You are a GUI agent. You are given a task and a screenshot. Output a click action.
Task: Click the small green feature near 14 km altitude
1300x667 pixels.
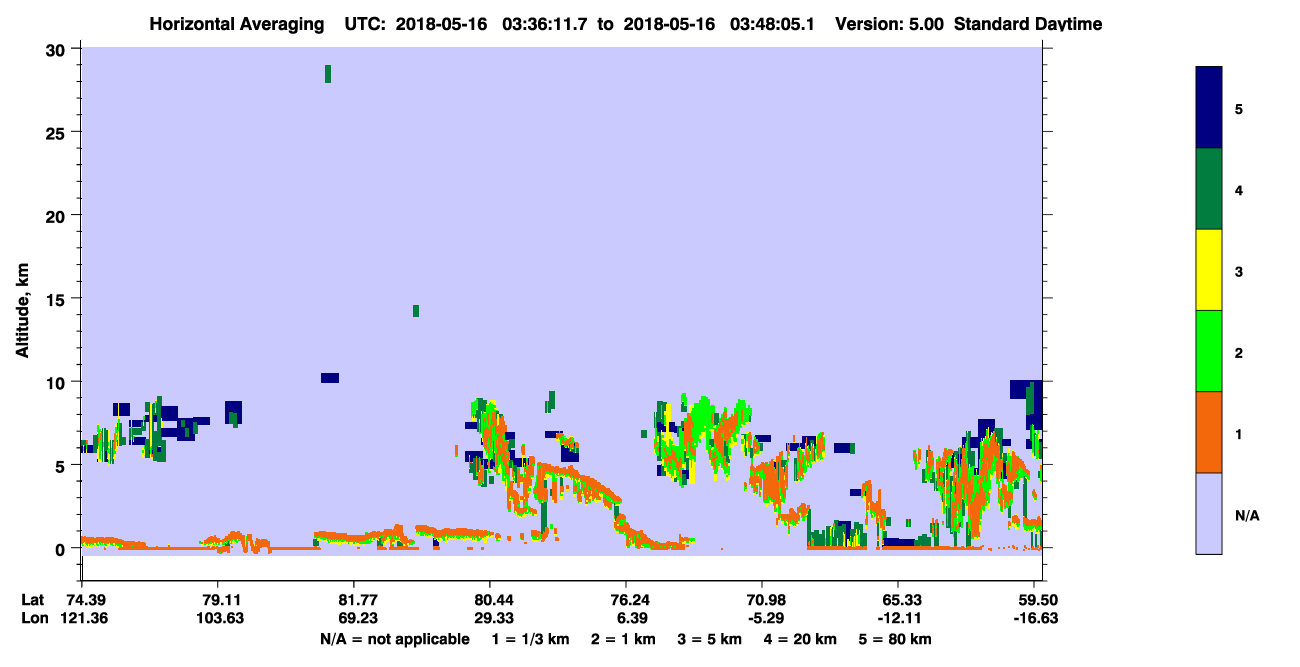click(x=416, y=311)
